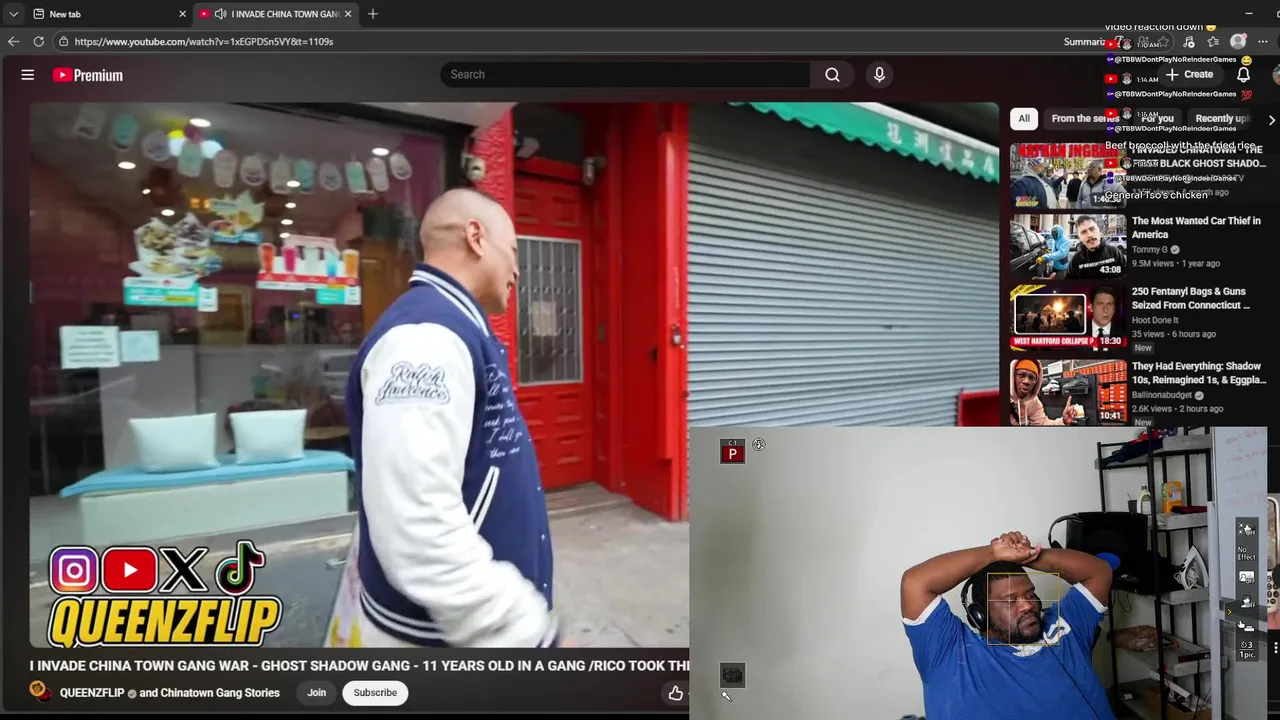Screen dimensions: 1280x720
Task: Open YouTube notifications bell
Action: tap(1243, 75)
